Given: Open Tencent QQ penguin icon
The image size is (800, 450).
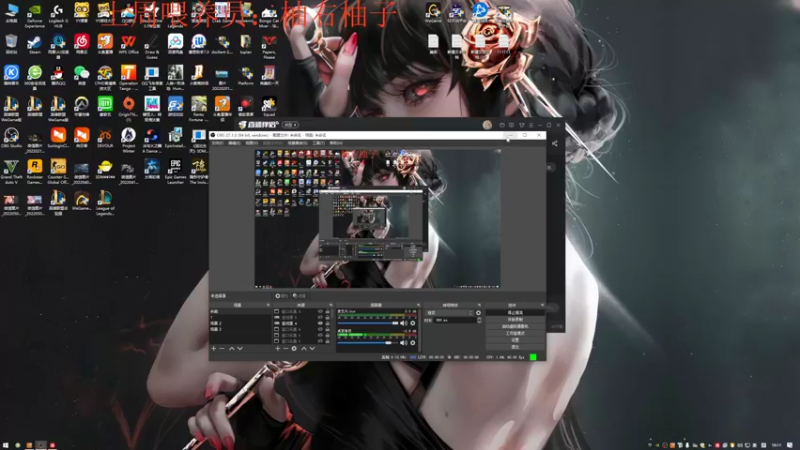Looking at the screenshot, I should (58, 77).
